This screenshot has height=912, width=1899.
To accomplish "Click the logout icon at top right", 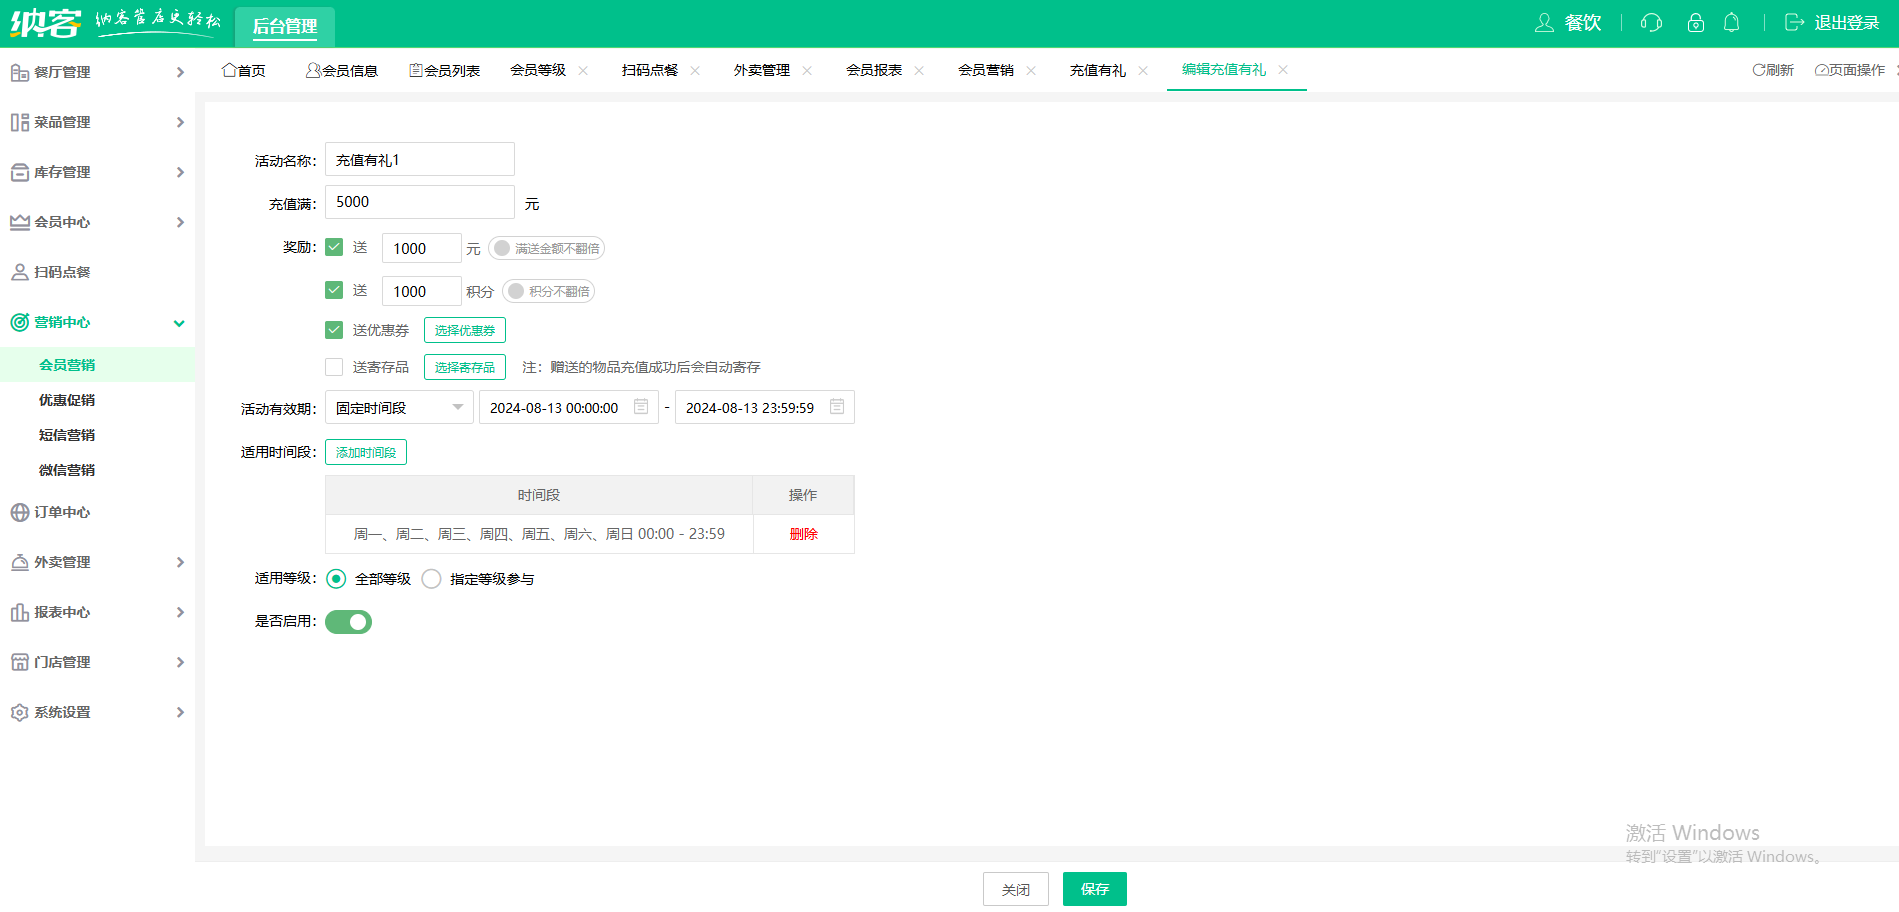I will tap(1794, 23).
